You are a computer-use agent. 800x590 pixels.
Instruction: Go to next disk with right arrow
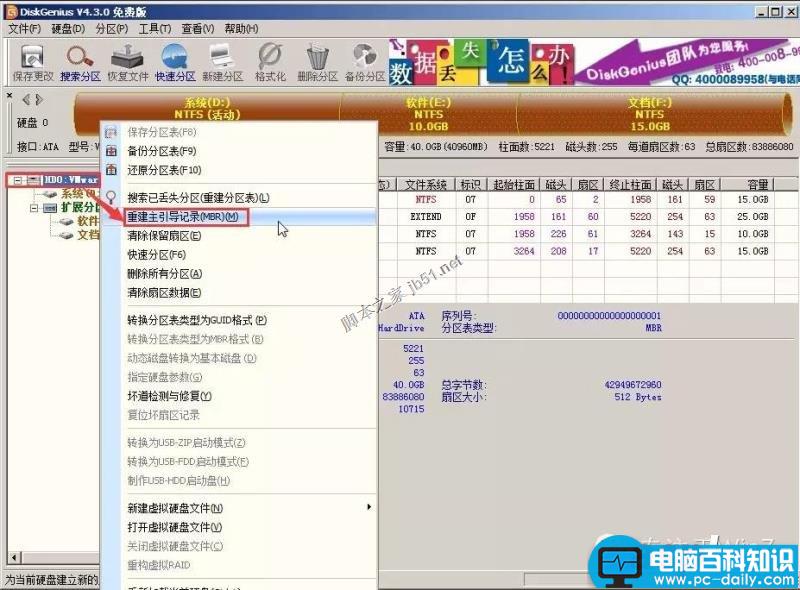tap(39, 99)
